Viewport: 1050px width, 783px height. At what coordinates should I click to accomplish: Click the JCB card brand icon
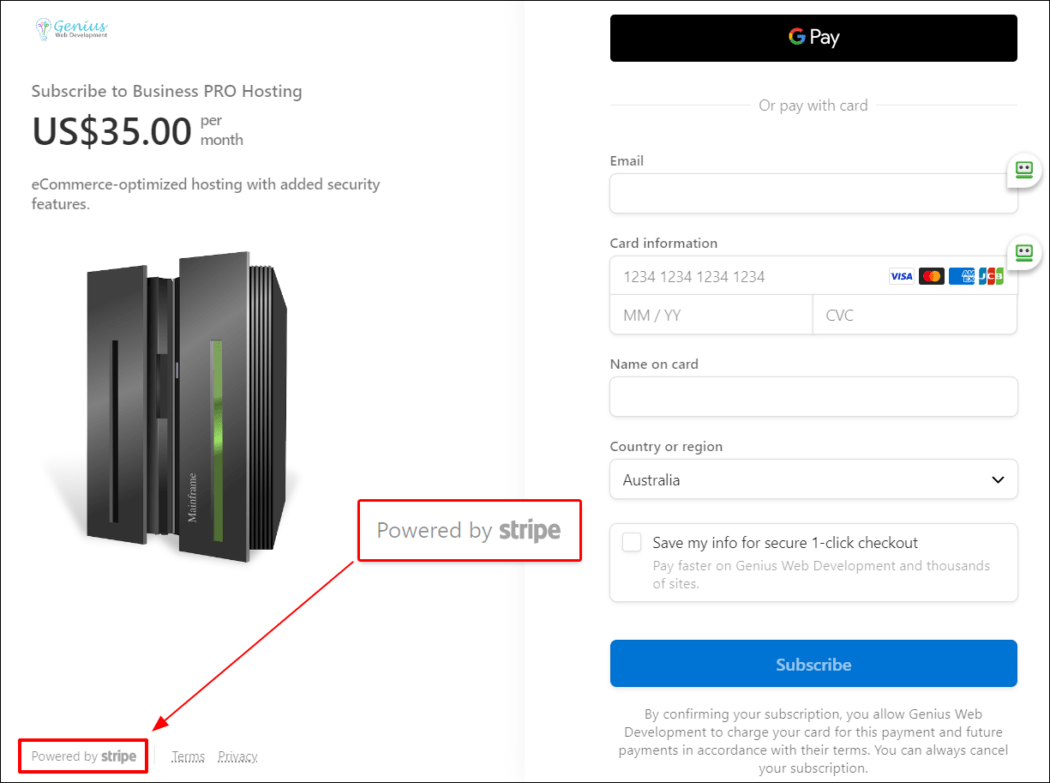point(990,276)
